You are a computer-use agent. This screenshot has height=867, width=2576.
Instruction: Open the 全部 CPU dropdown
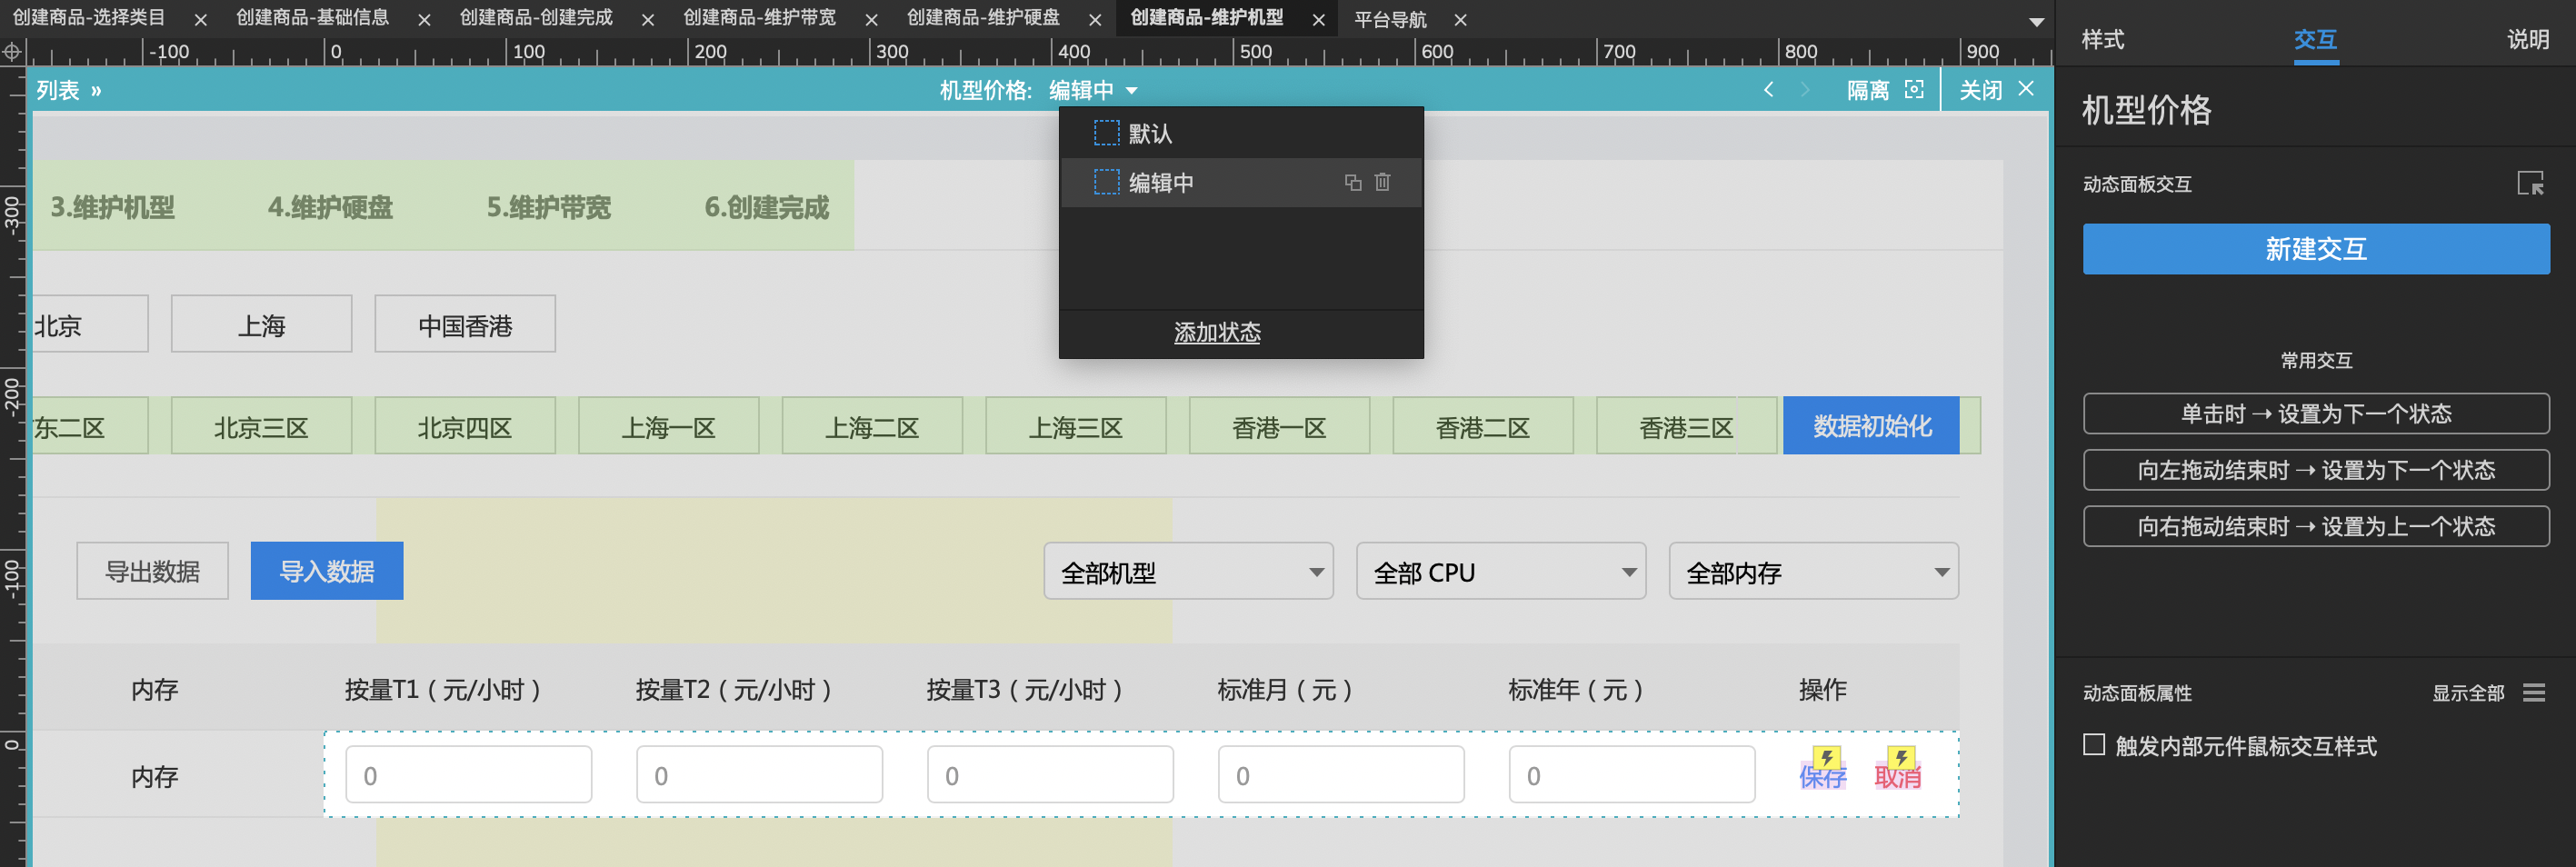1500,572
